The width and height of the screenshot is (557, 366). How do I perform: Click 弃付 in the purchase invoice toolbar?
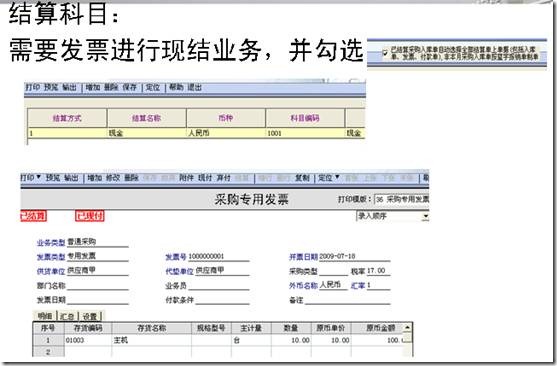(x=224, y=178)
